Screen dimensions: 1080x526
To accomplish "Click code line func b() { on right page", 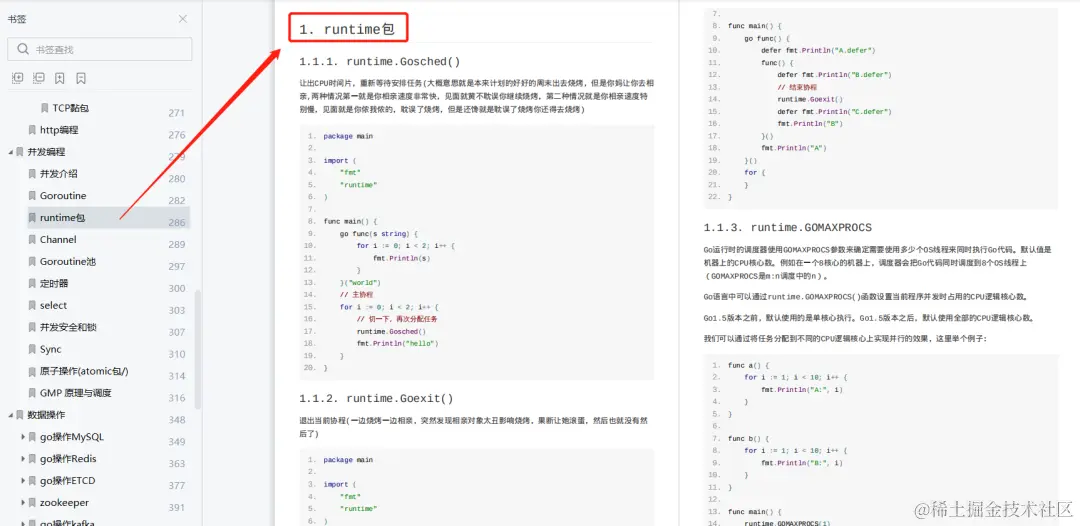I will (748, 439).
